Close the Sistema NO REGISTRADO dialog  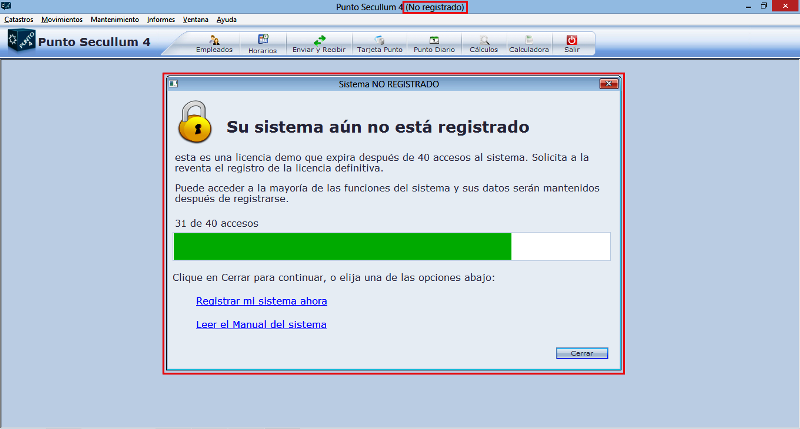(x=609, y=84)
